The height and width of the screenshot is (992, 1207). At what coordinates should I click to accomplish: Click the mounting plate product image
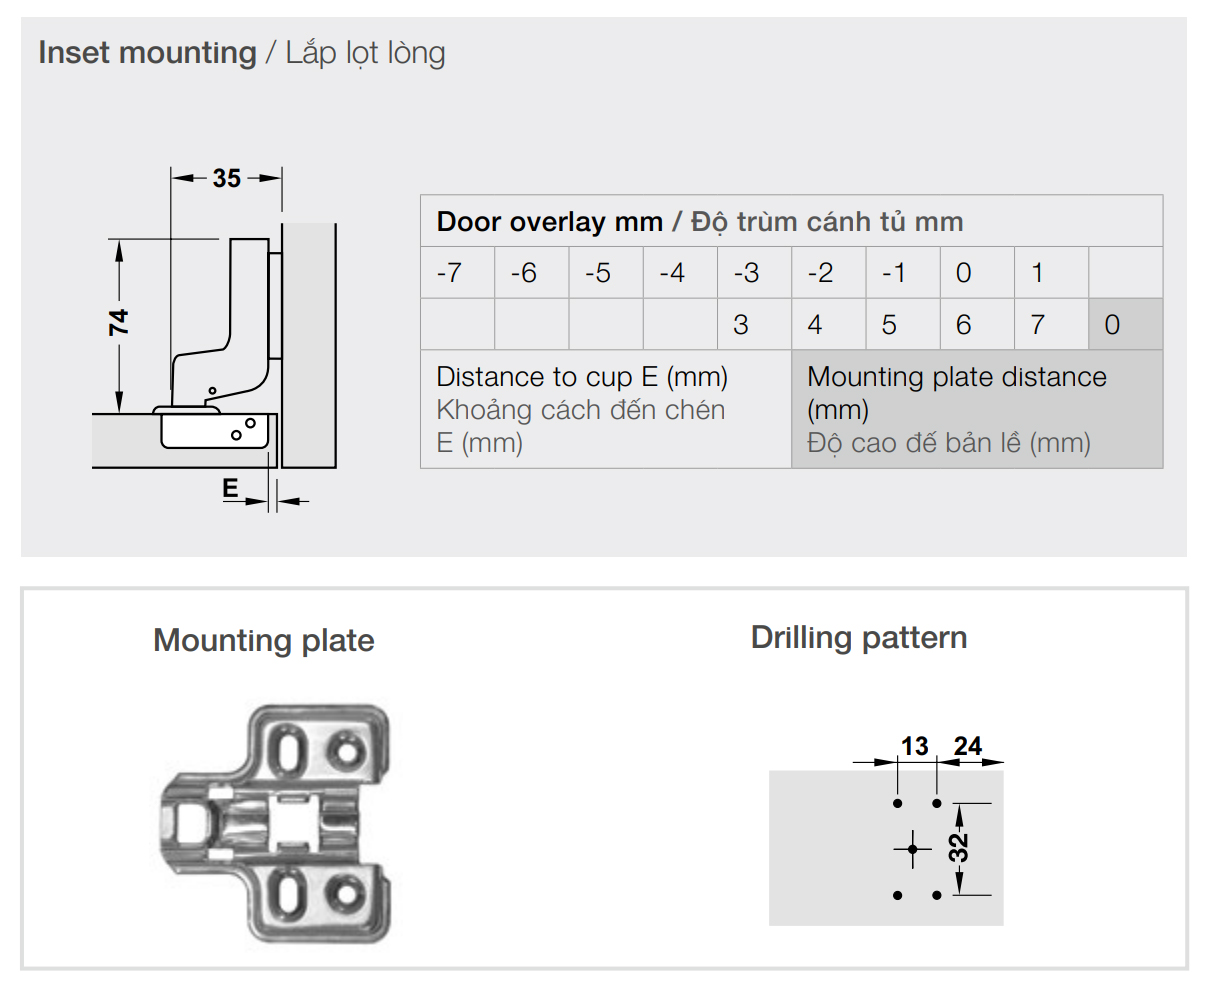click(x=274, y=823)
